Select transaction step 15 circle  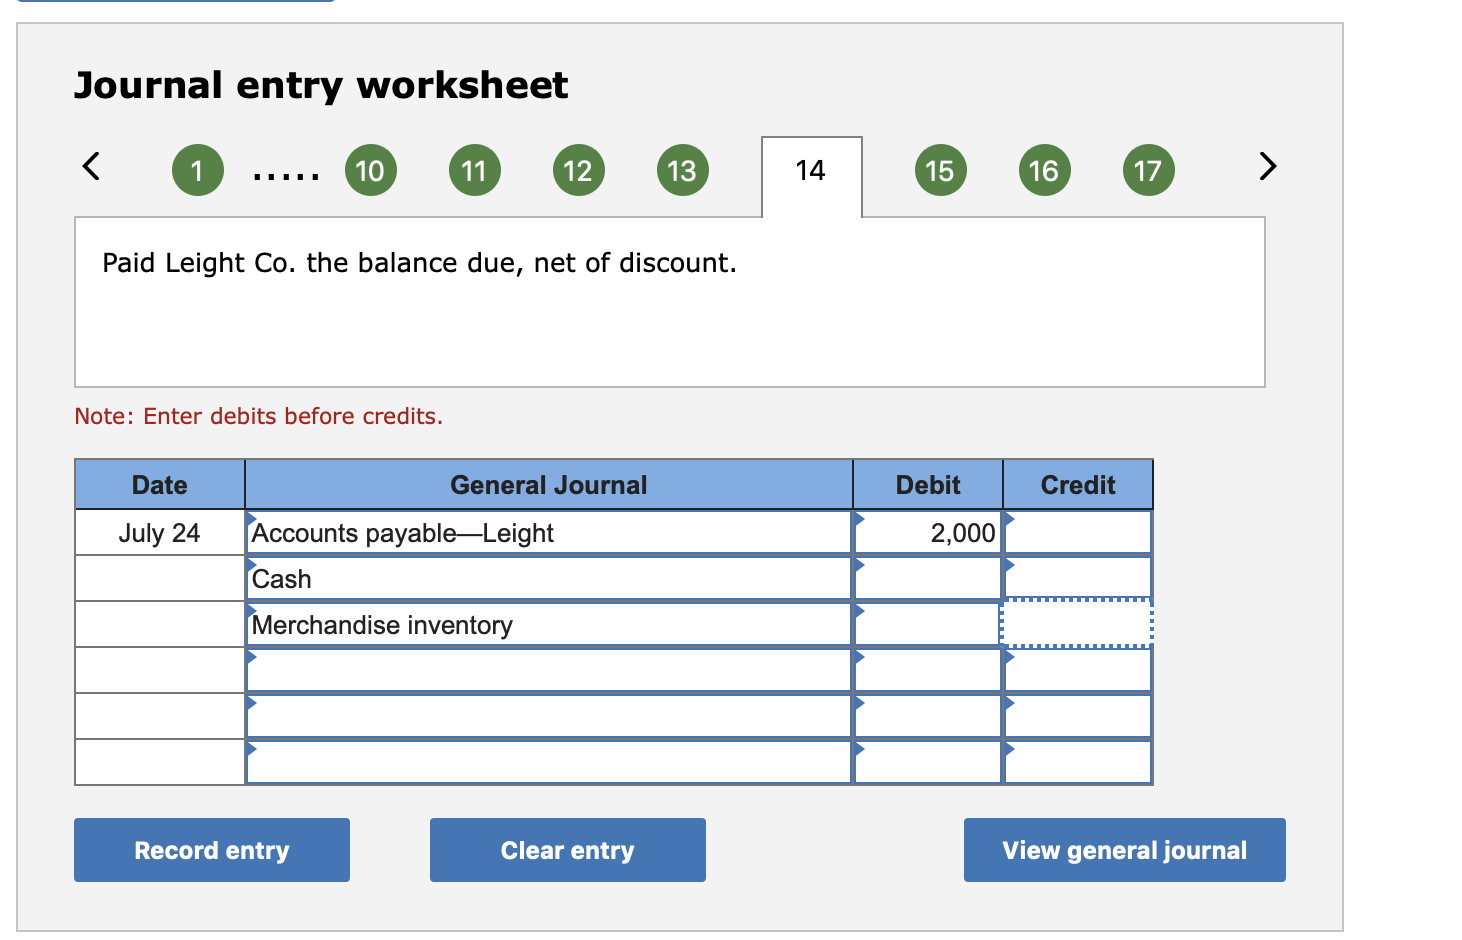coord(940,170)
